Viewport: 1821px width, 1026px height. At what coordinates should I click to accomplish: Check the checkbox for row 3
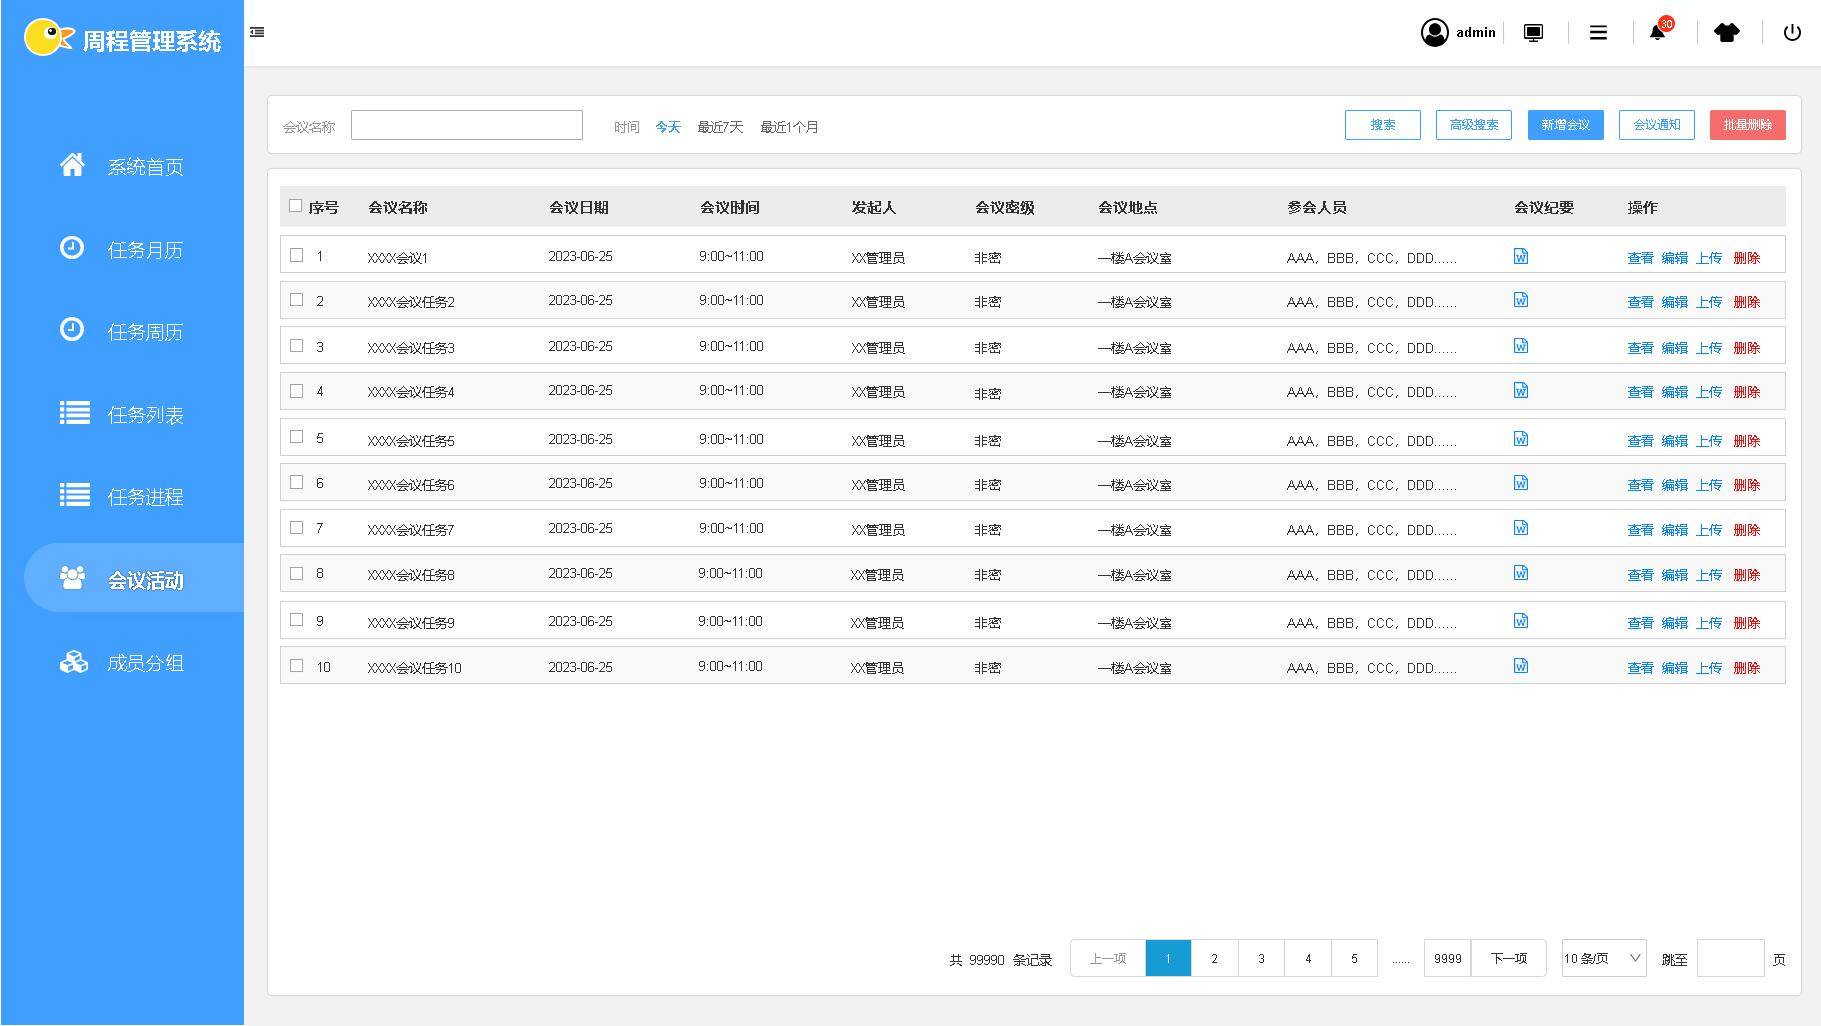[x=296, y=346]
